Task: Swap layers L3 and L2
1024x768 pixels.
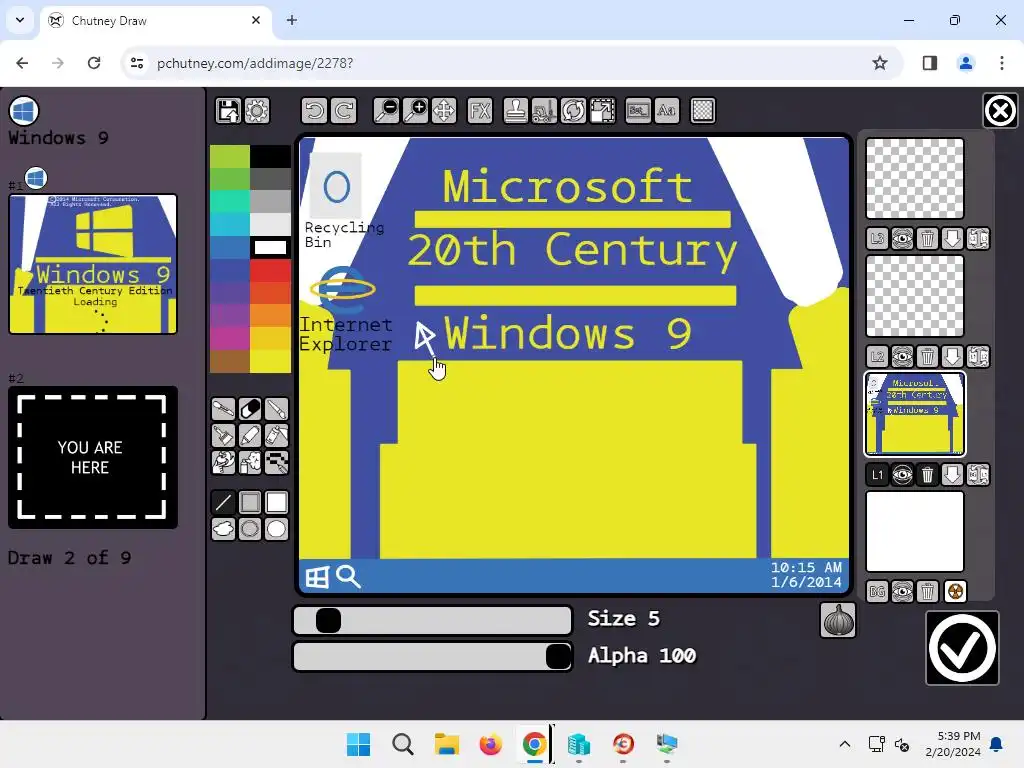Action: coord(978,239)
